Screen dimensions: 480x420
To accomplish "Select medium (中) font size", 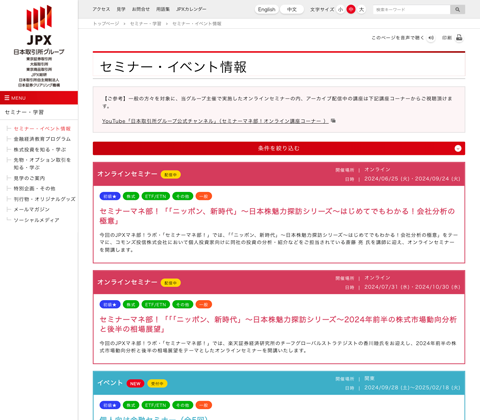I will click(351, 9).
